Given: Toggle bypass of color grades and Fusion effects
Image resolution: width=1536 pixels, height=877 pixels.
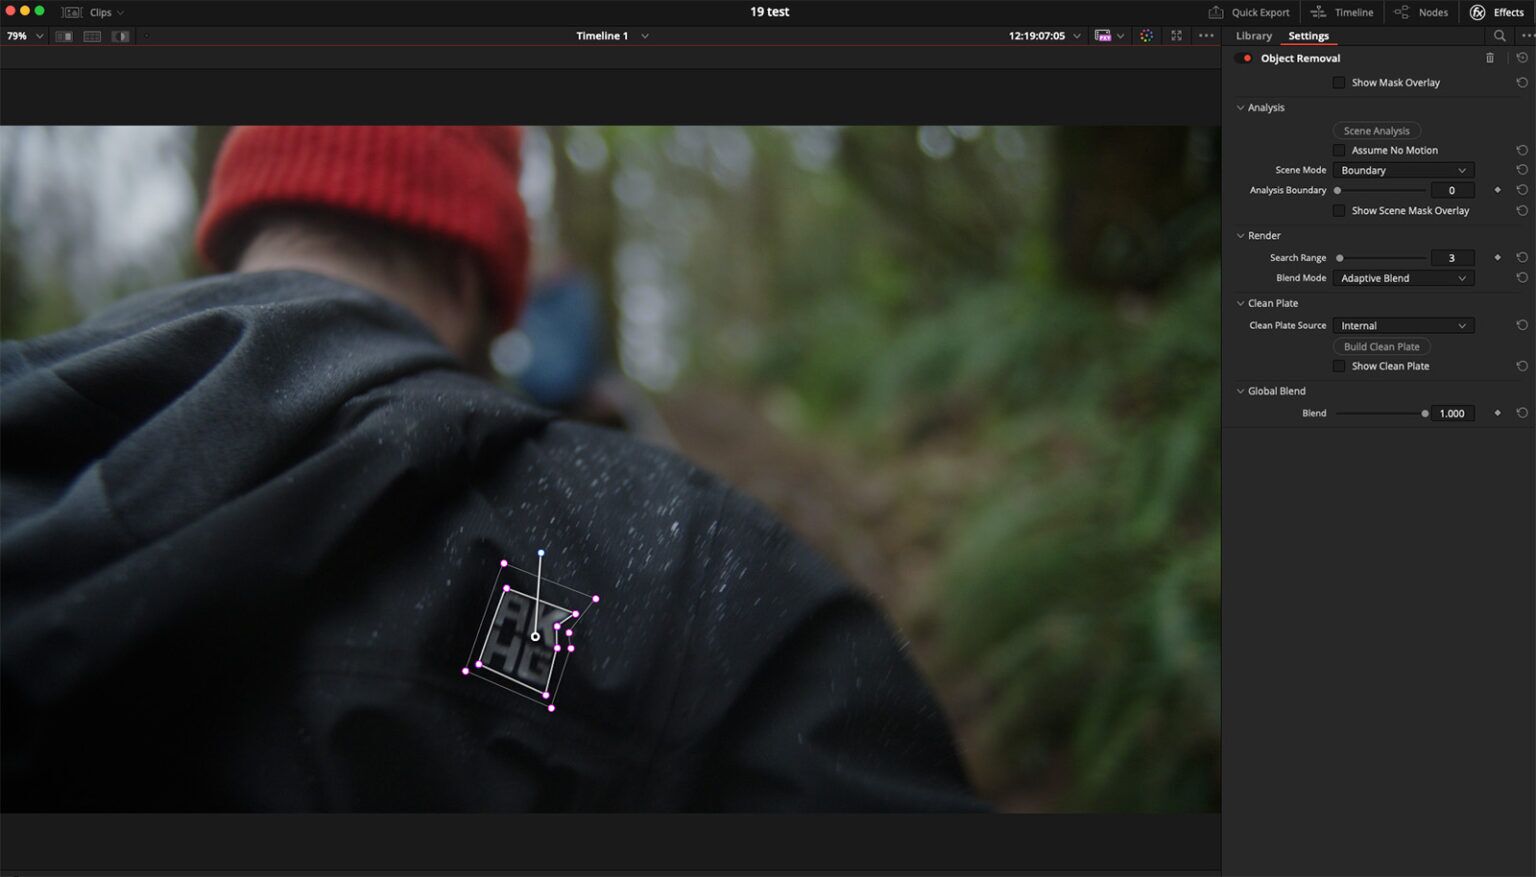Looking at the screenshot, I should (x=1146, y=35).
